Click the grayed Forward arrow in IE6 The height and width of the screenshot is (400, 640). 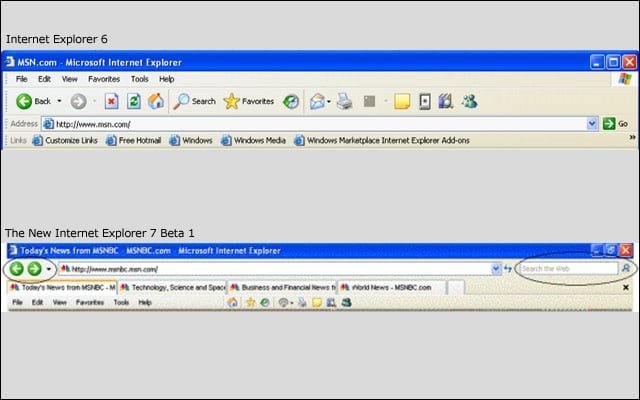pyautogui.click(x=78, y=101)
